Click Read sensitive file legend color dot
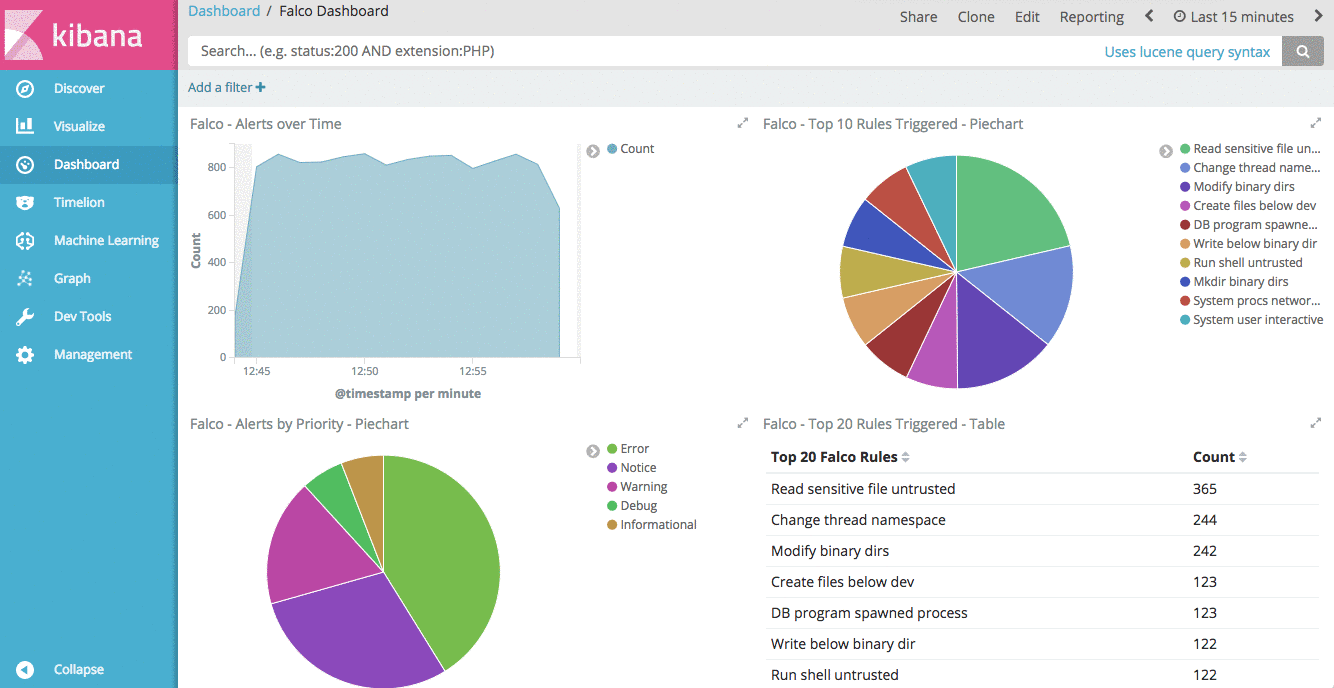1334x688 pixels. point(1185,149)
